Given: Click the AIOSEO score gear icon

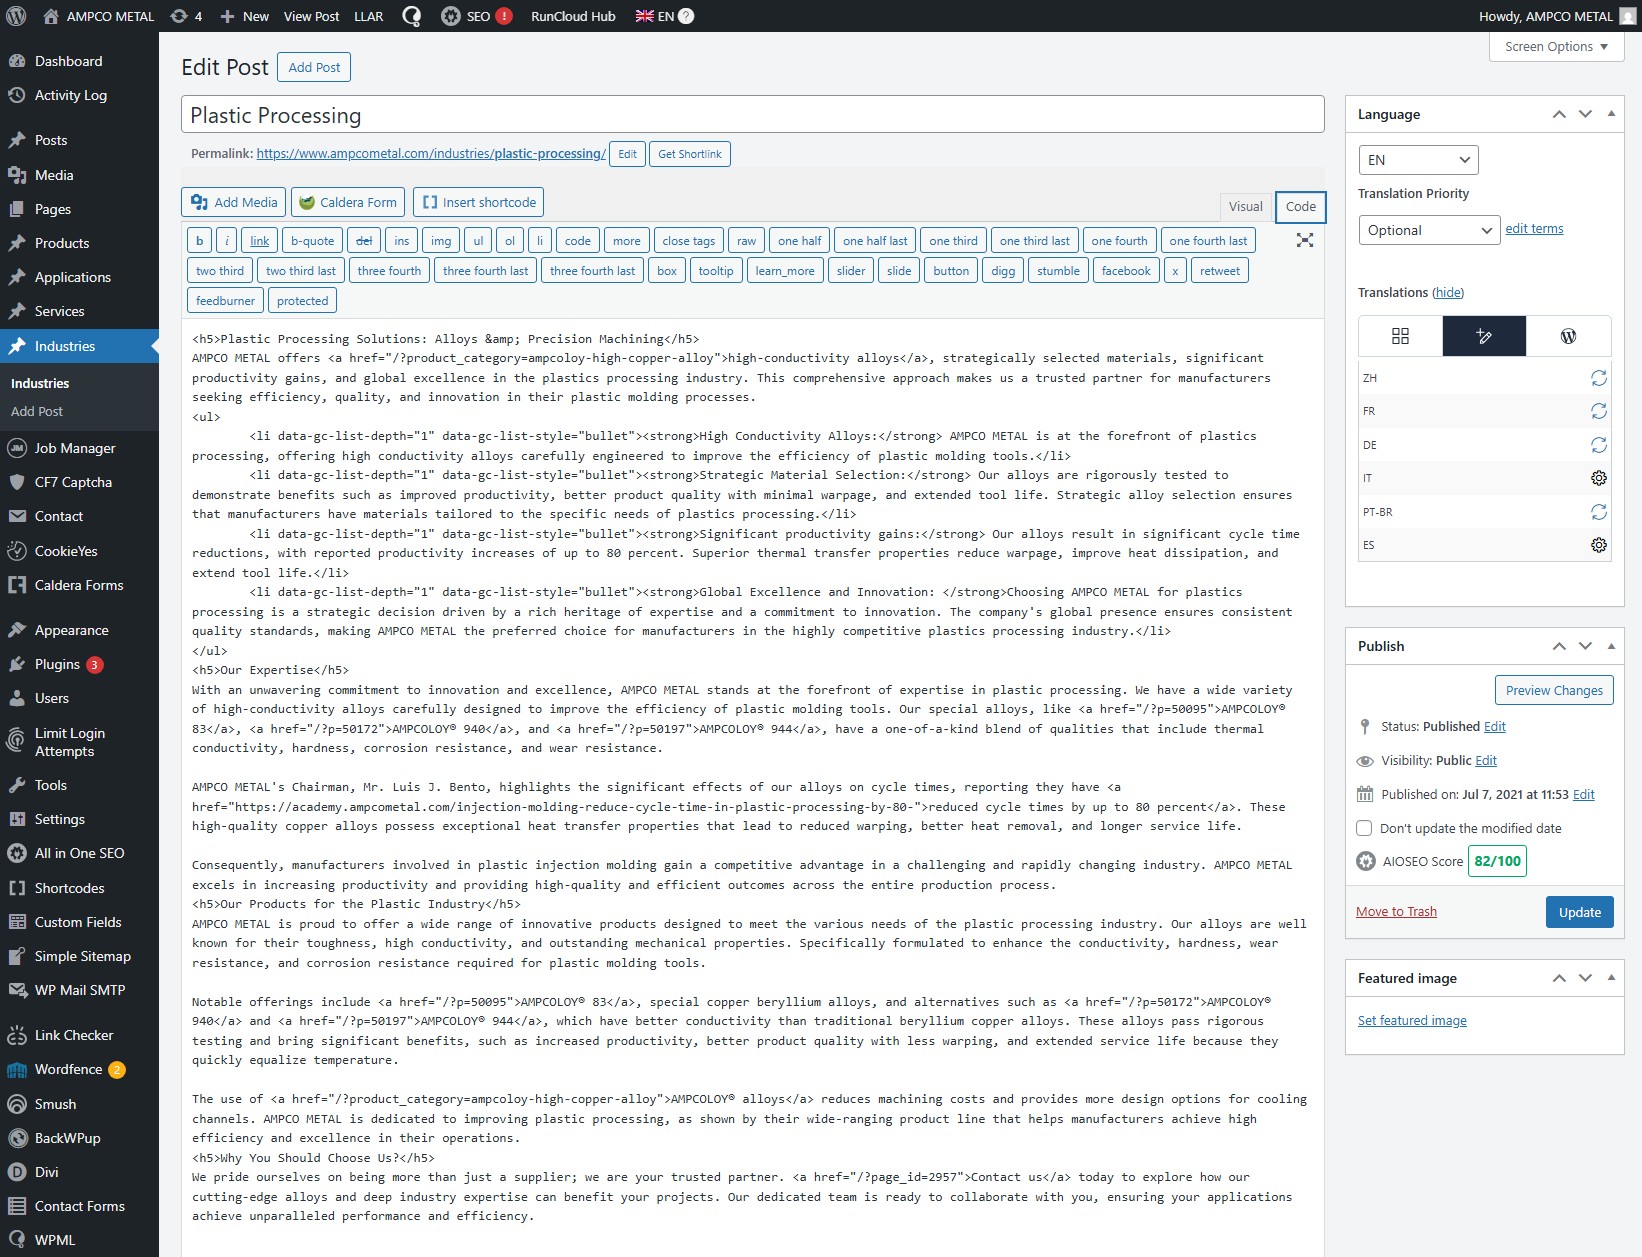Looking at the screenshot, I should 1366,861.
